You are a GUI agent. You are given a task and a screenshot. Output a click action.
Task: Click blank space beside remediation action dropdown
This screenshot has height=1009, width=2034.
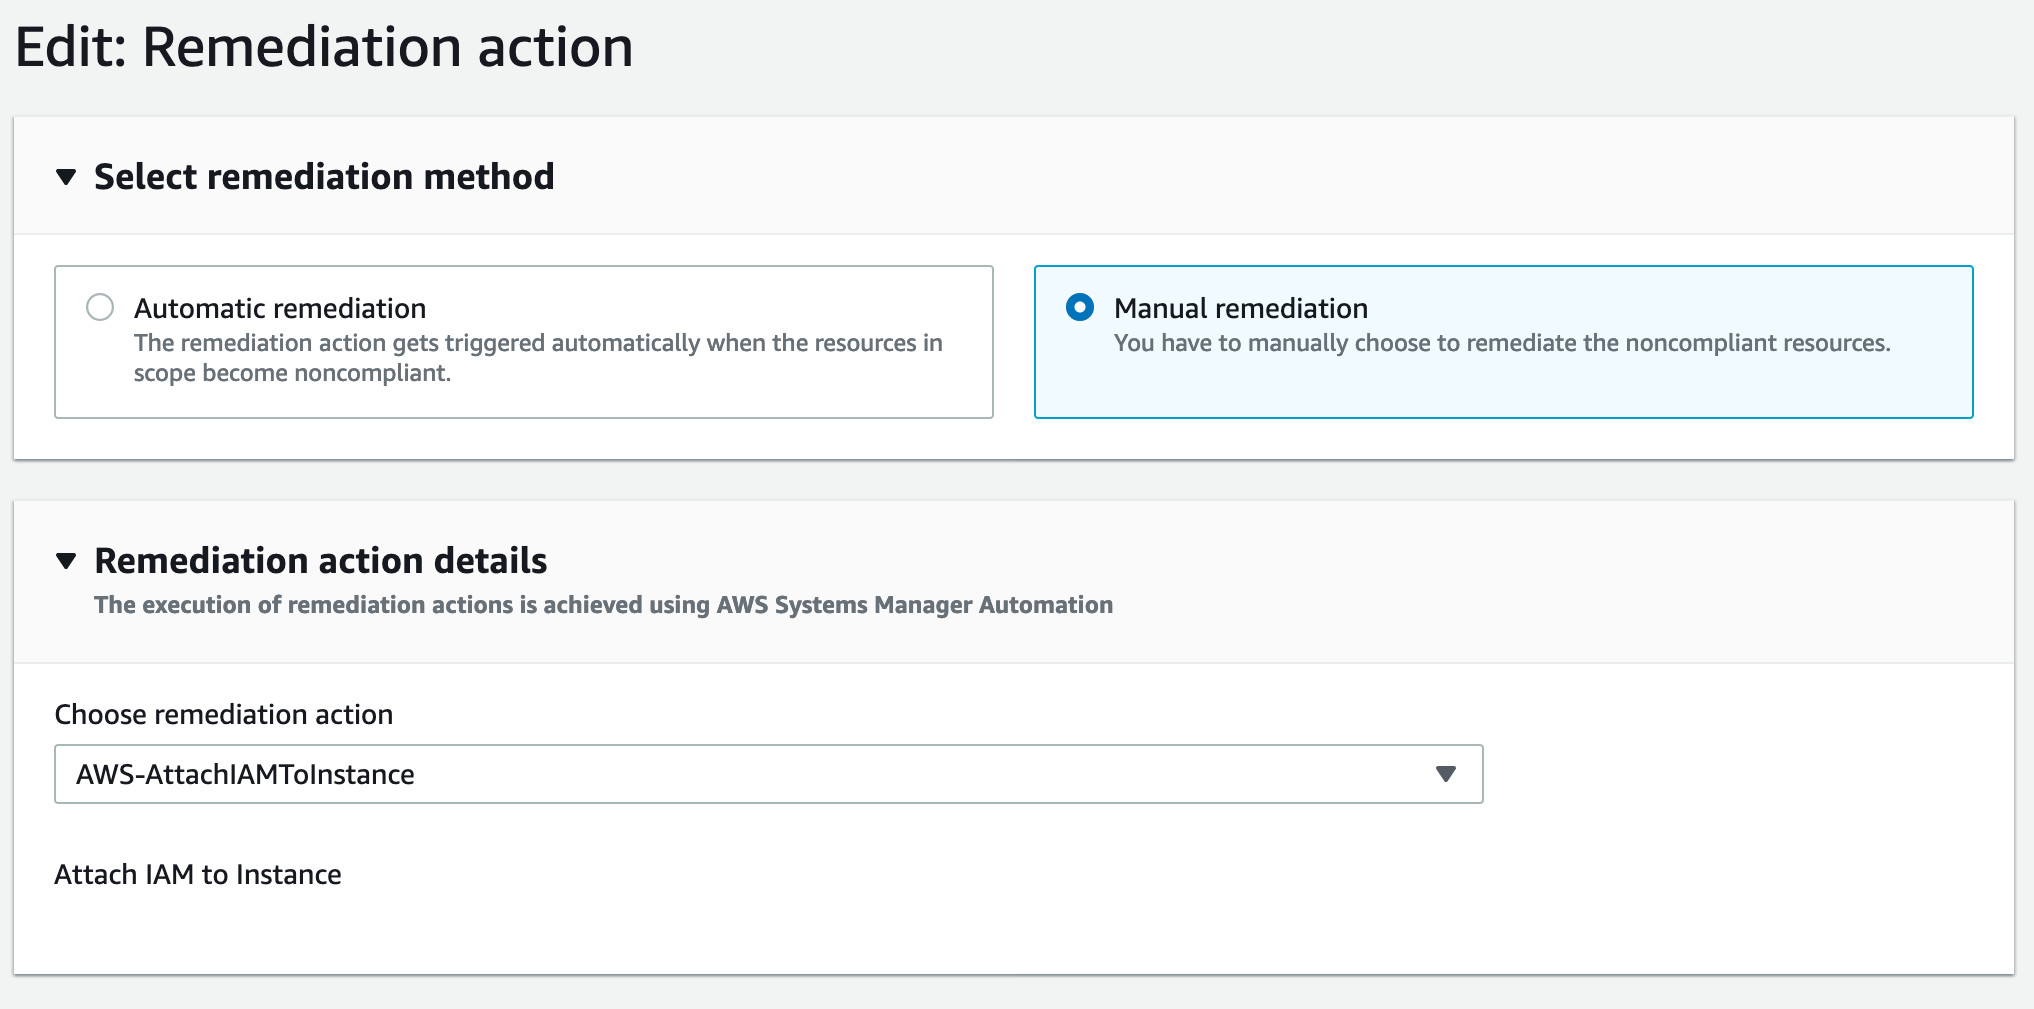1740,774
